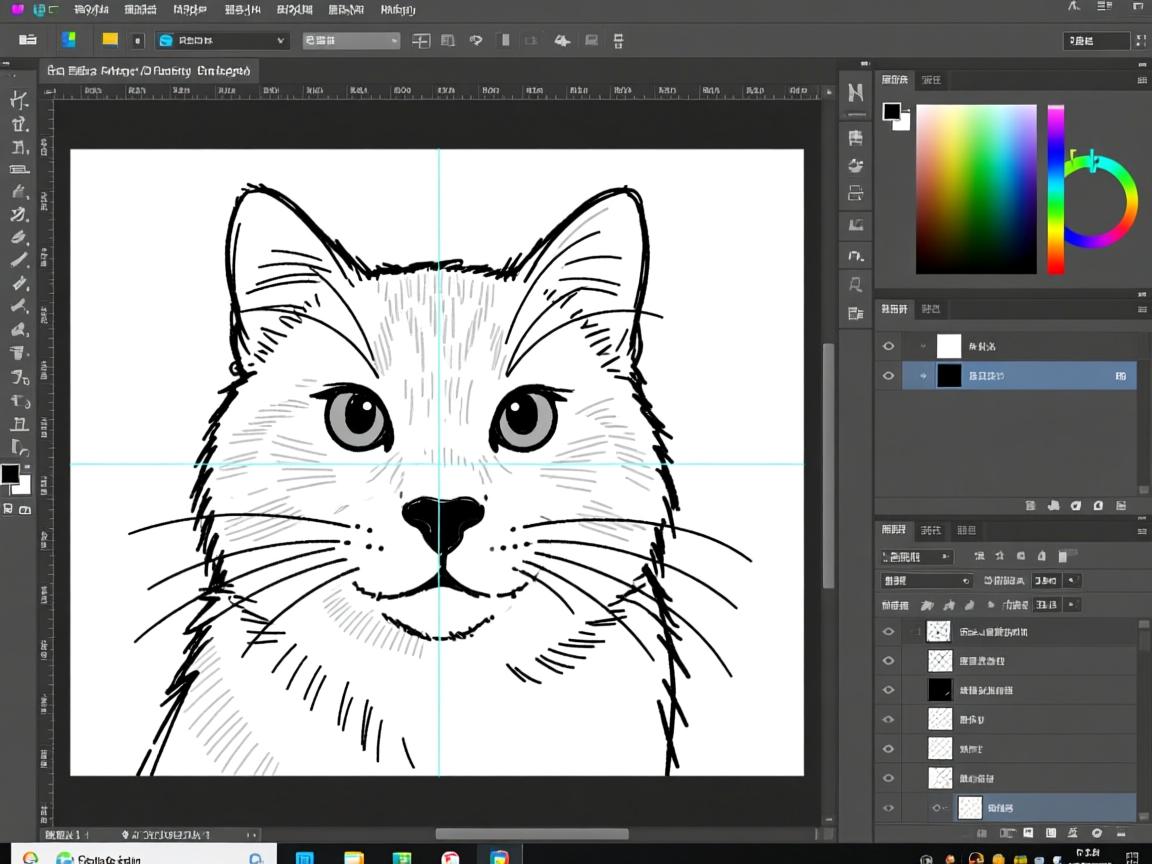
Task: Select the highlighted bottom layer in layers panel
Action: point(1040,807)
